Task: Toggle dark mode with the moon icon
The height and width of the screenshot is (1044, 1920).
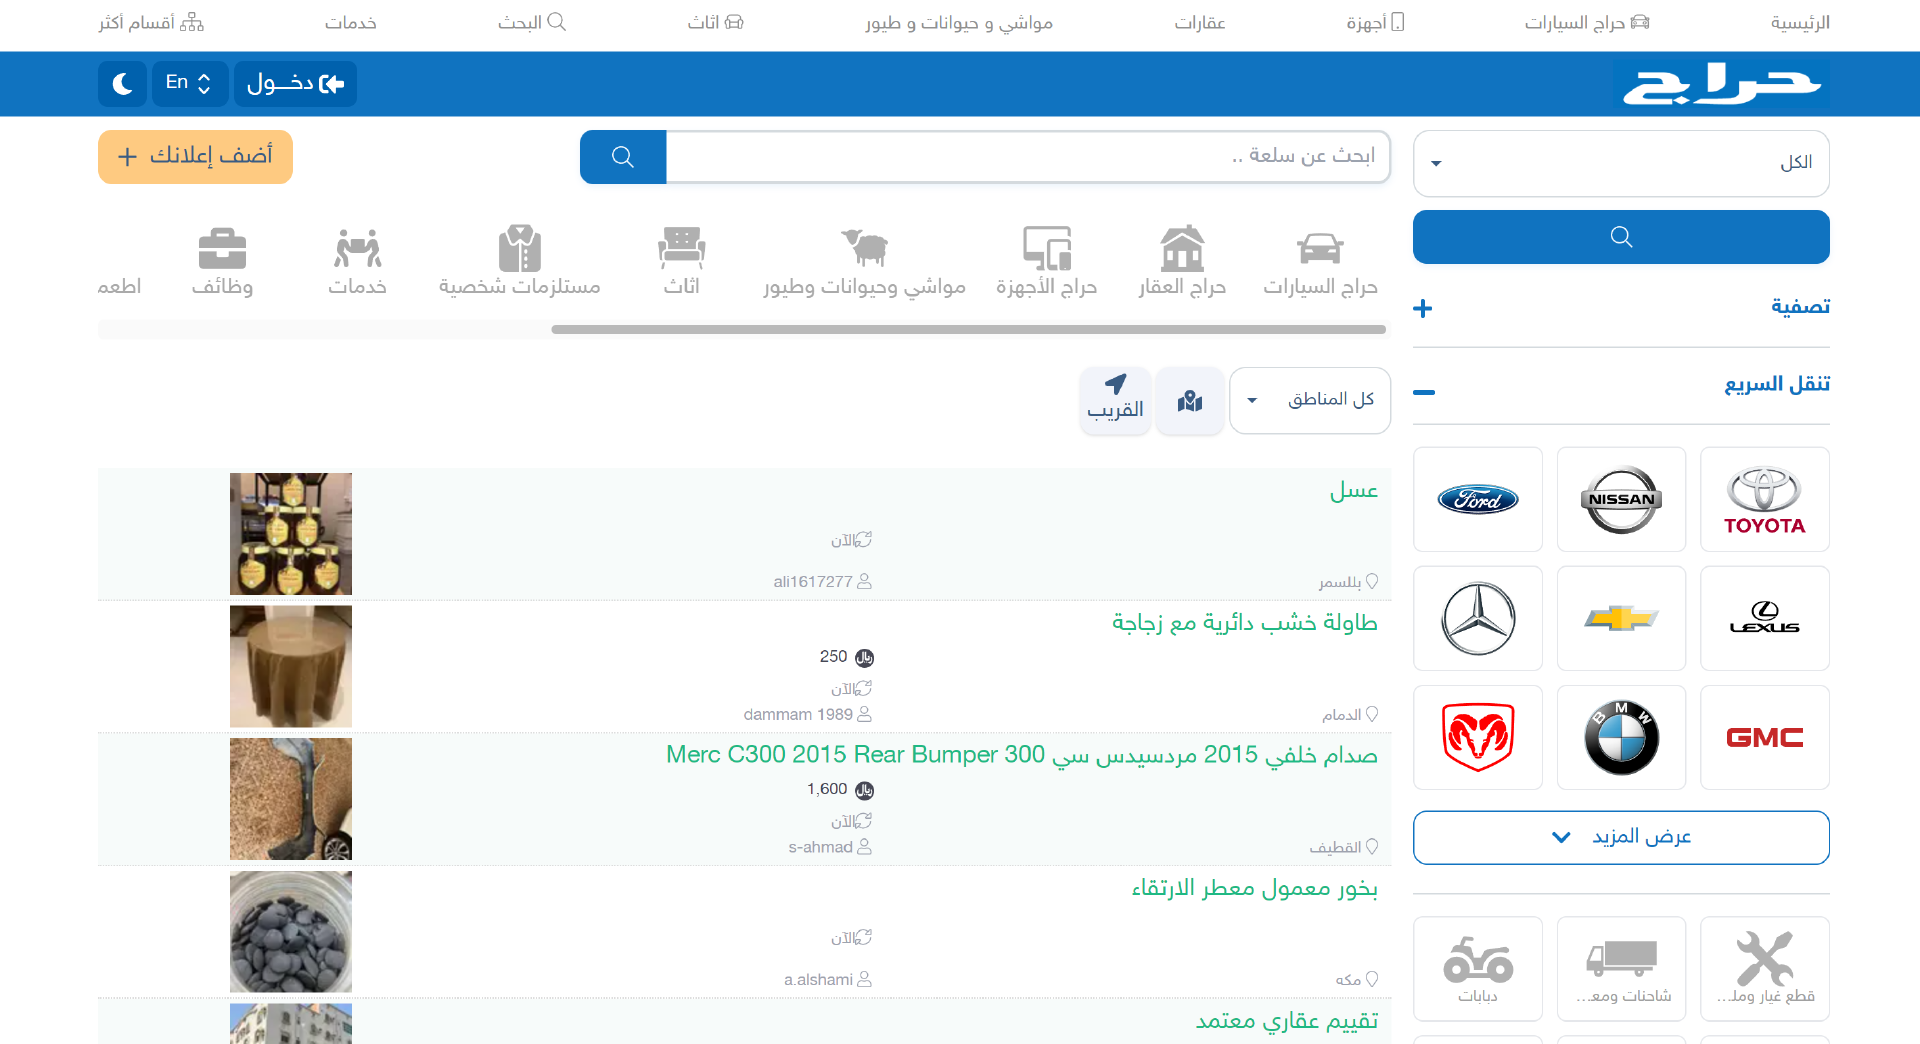Action: tap(123, 84)
